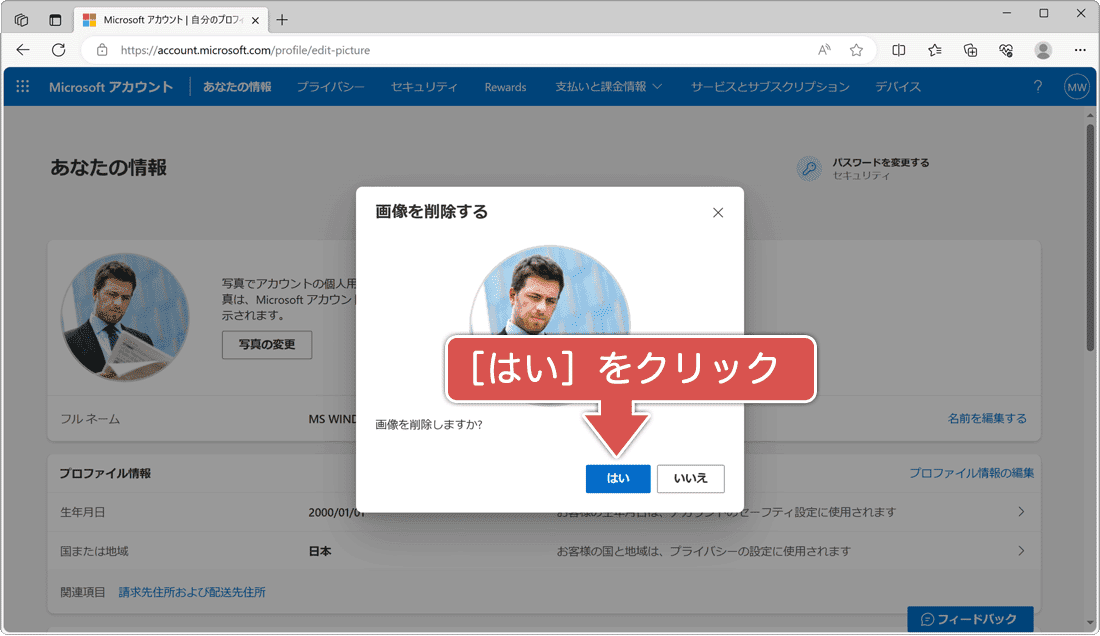
Task: Open Edge split screen view
Action: coord(898,48)
